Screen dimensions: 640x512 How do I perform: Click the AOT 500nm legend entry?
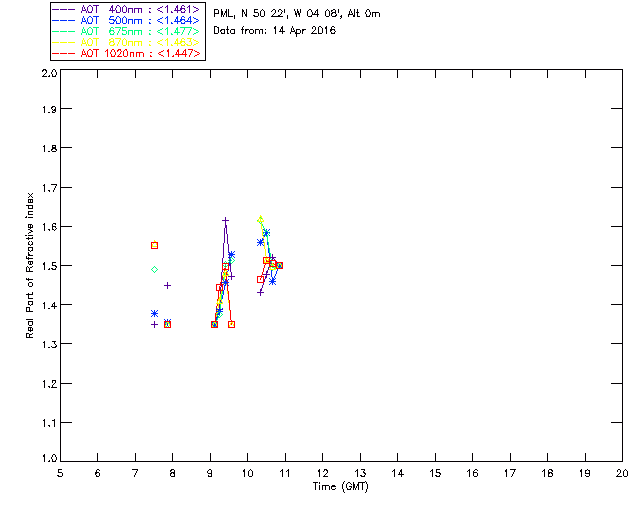coord(126,20)
